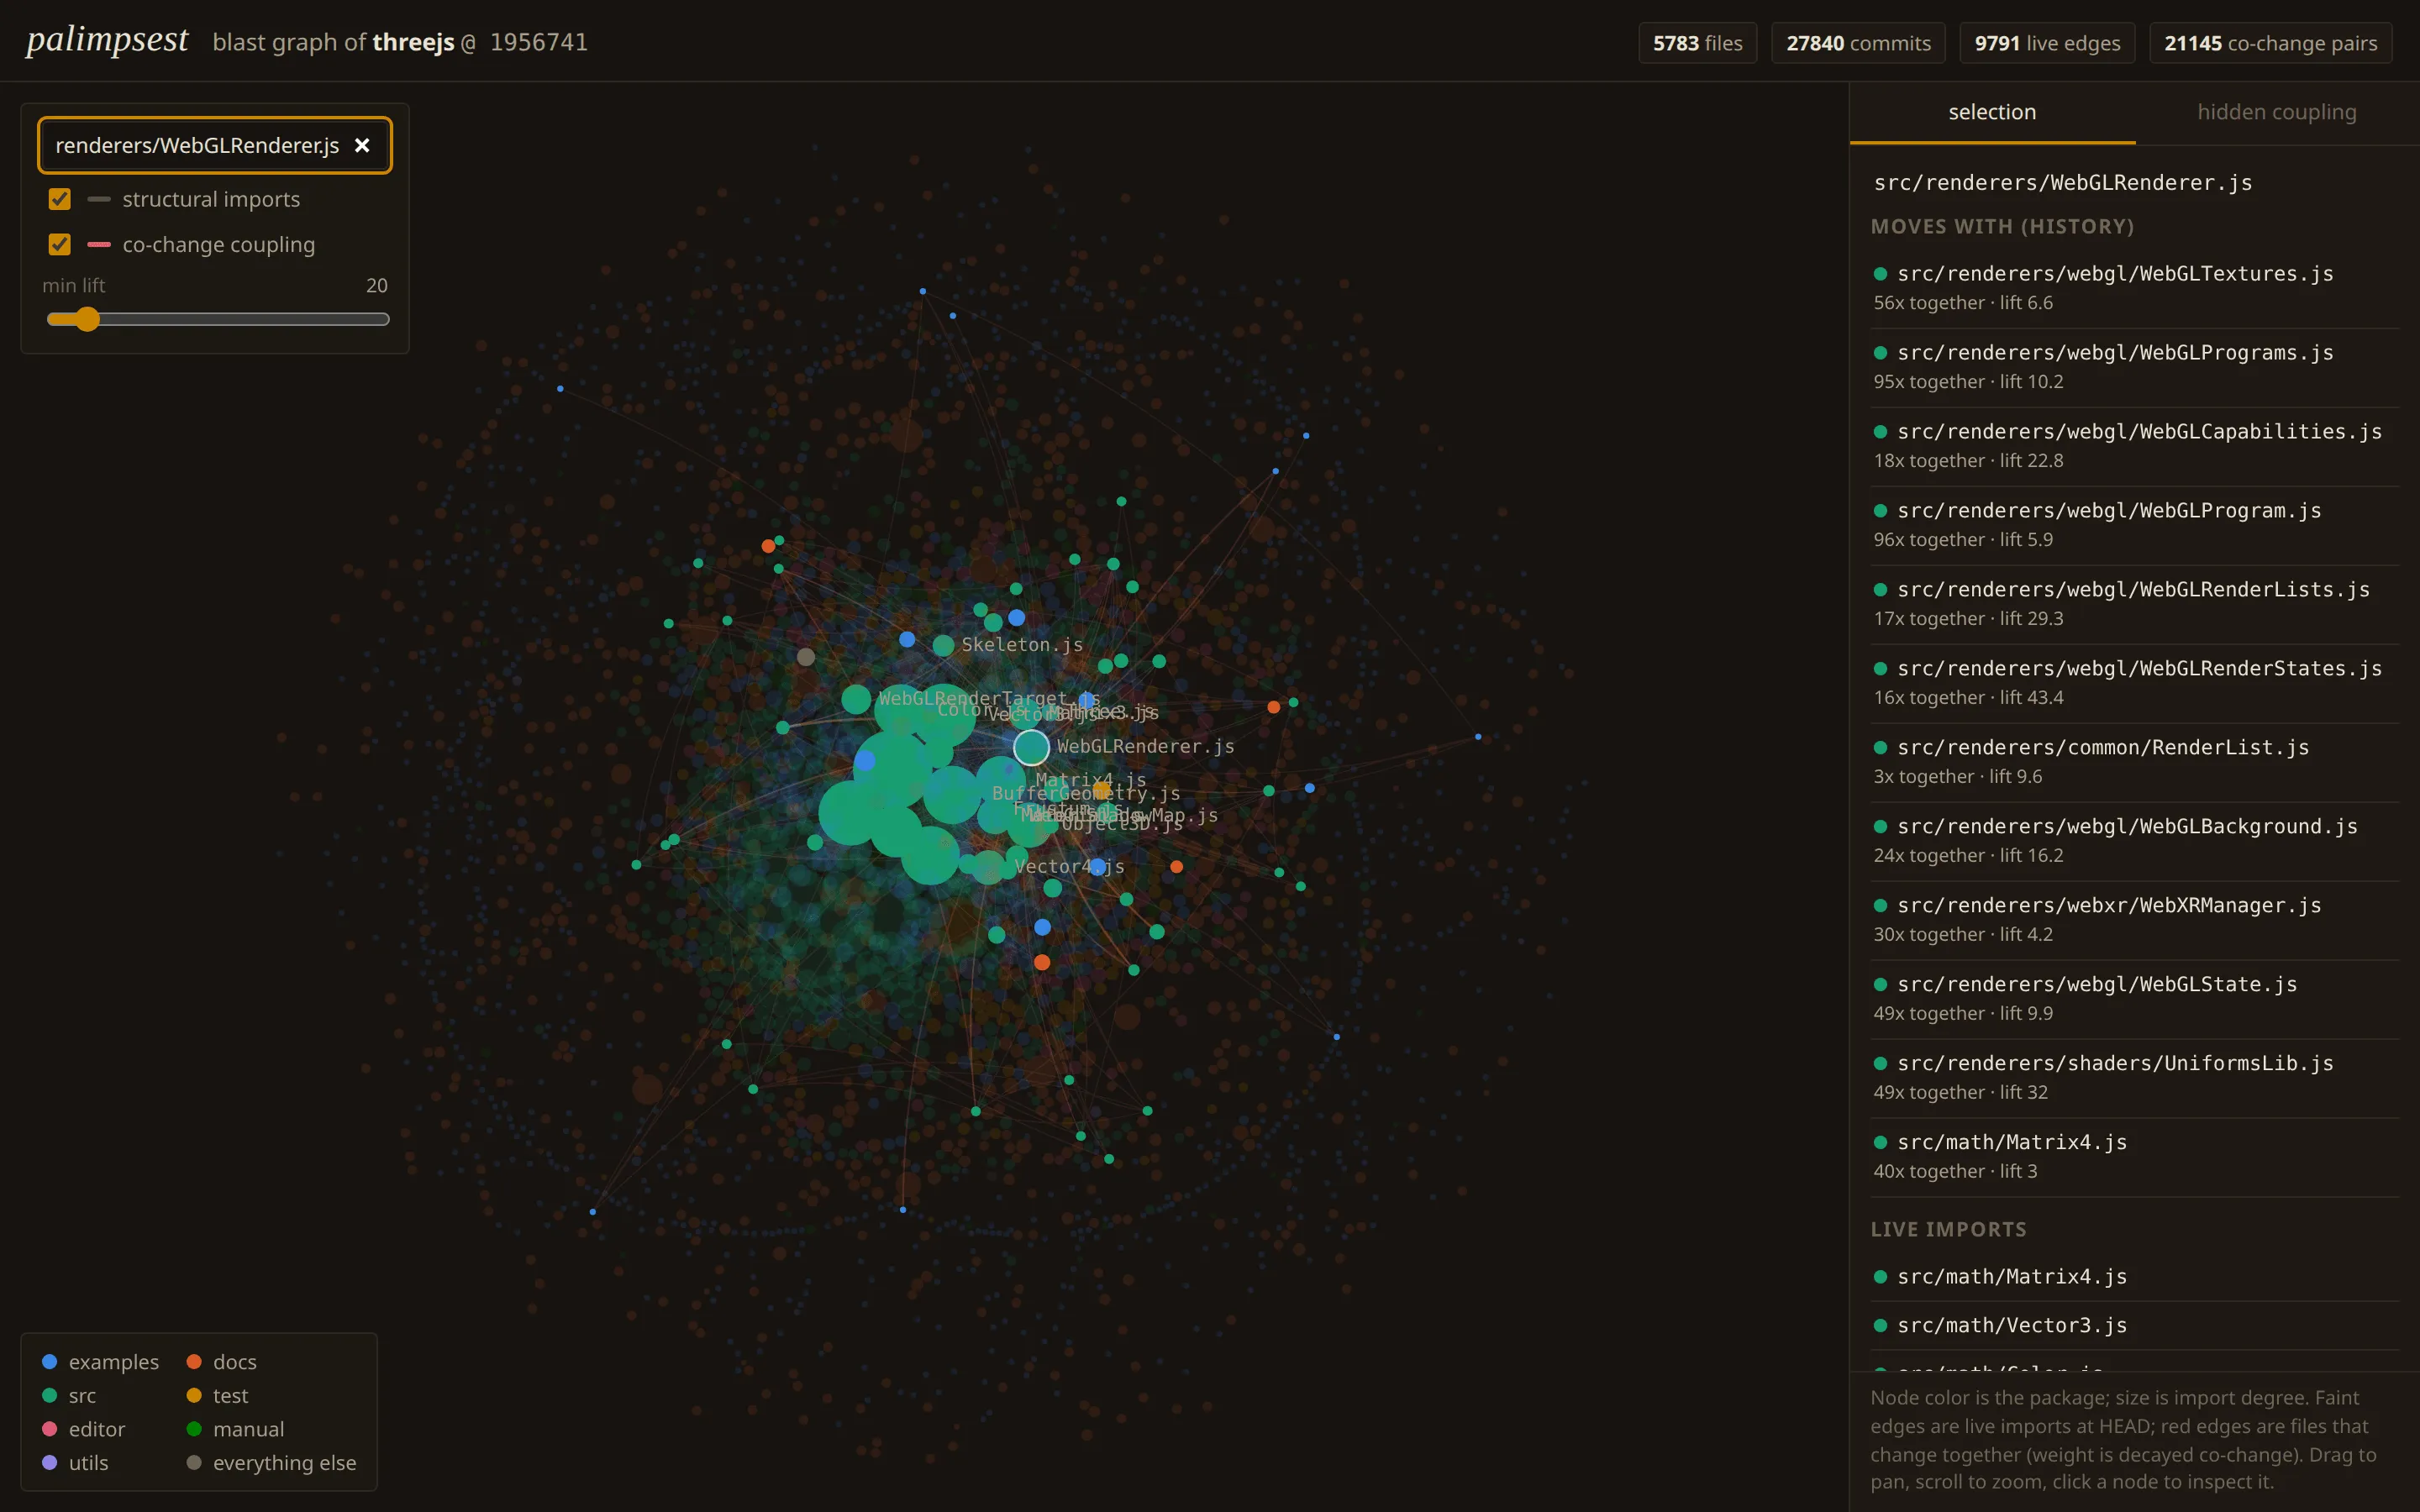This screenshot has height=1512, width=2420.
Task: Click the "95x together · lift 10.2" text
Action: pos(1968,381)
